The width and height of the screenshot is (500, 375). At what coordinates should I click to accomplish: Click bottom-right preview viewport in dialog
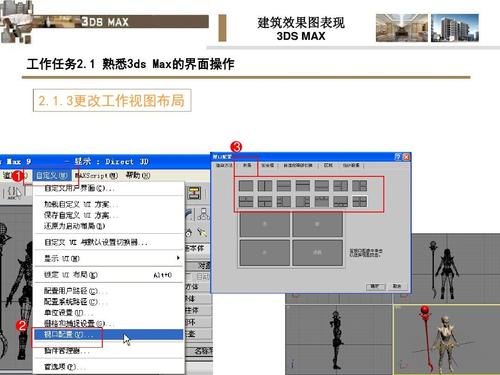(318, 253)
